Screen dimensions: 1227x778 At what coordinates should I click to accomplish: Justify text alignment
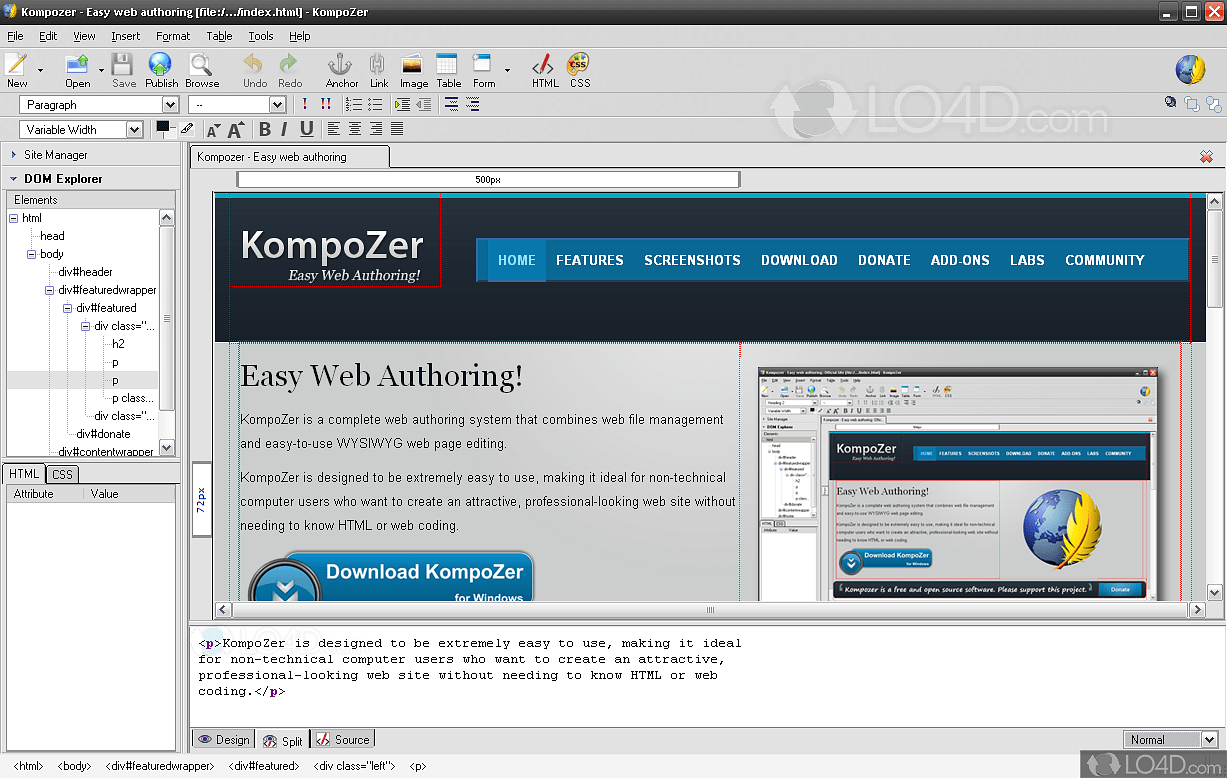(397, 129)
